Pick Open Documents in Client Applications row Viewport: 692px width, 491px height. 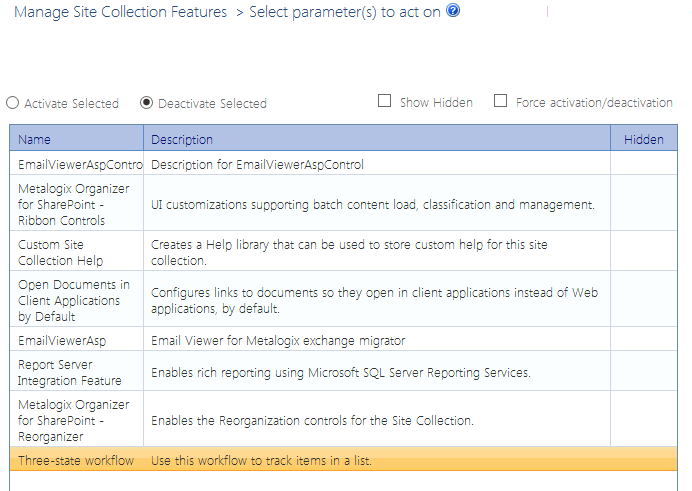(74, 300)
